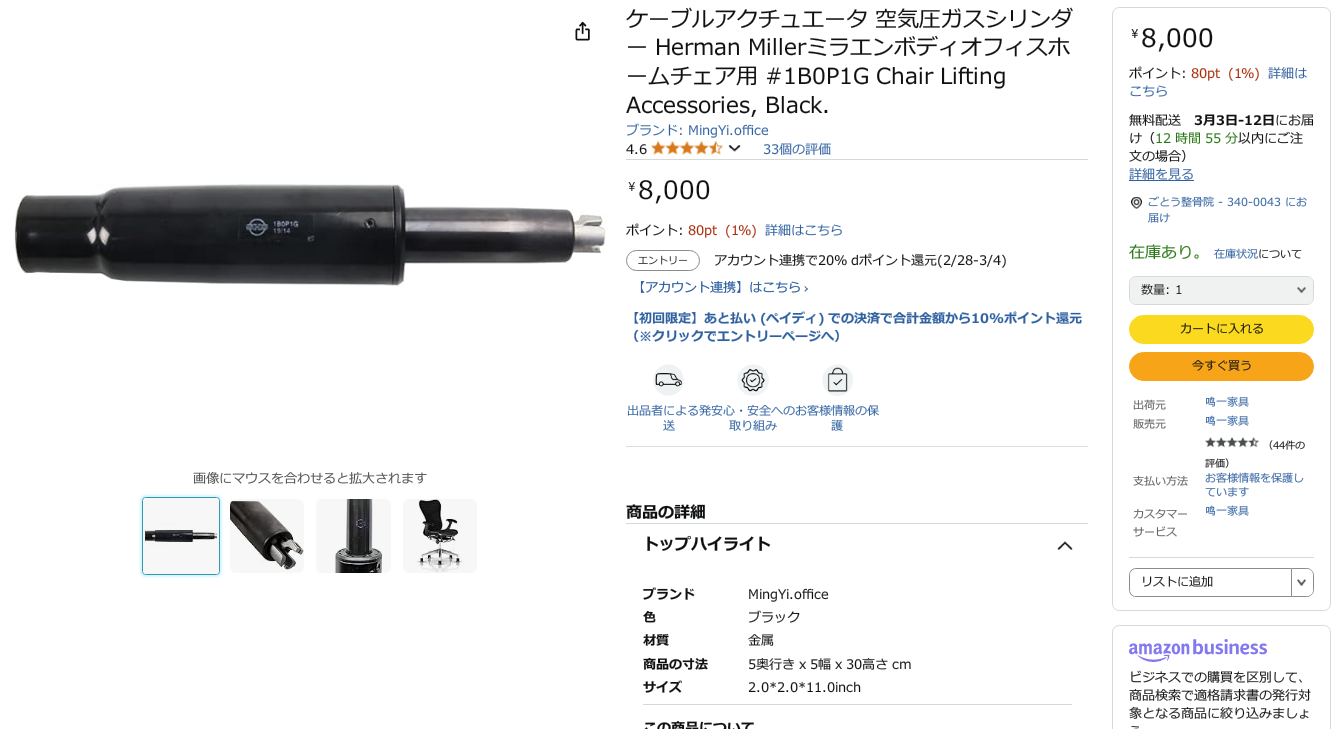The image size is (1335, 729).
Task: Click the seller's star rating
Action: 1232,442
